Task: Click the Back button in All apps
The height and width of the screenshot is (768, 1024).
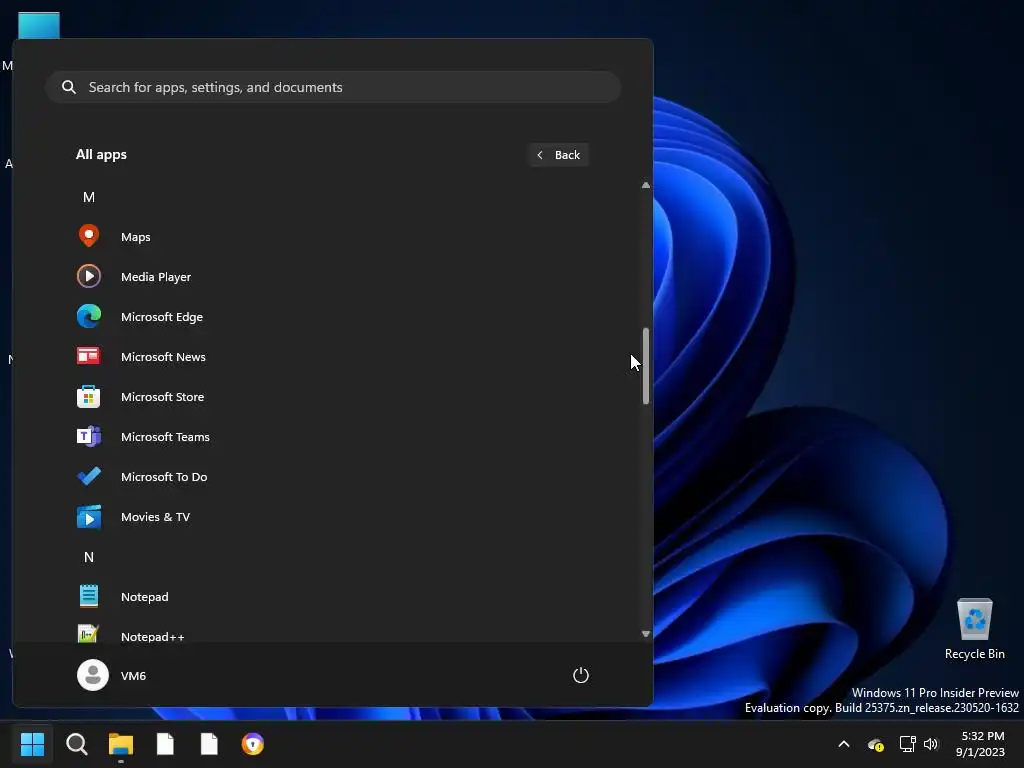Action: click(558, 155)
